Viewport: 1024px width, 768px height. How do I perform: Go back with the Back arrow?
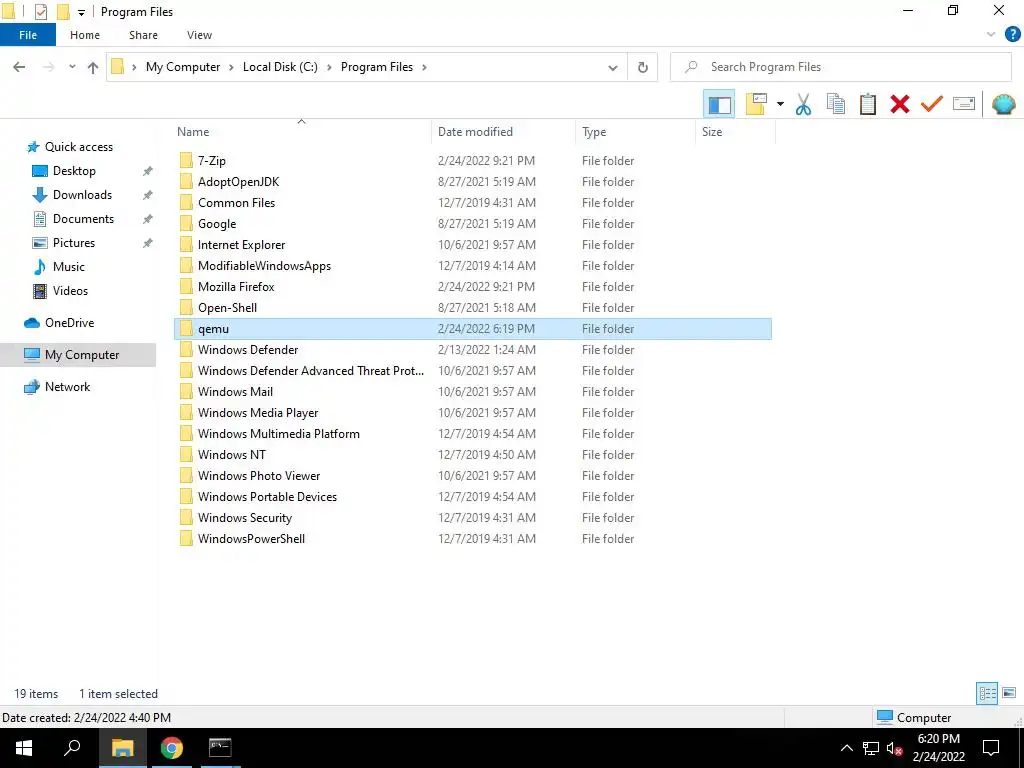click(x=20, y=67)
